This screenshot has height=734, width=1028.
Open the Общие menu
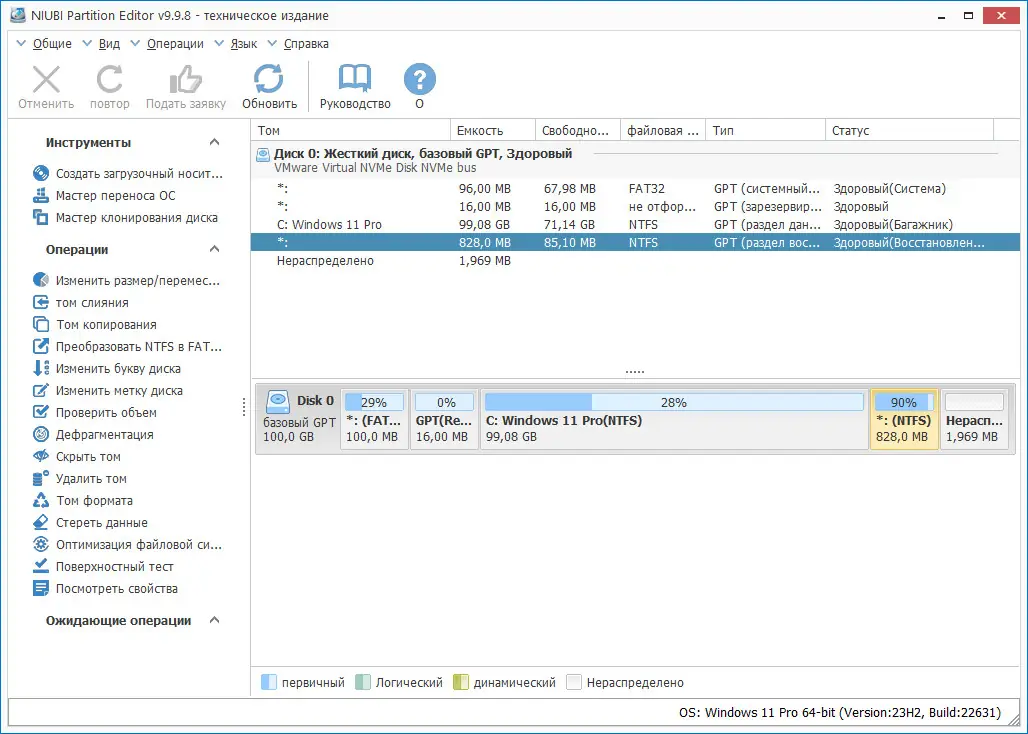click(52, 44)
